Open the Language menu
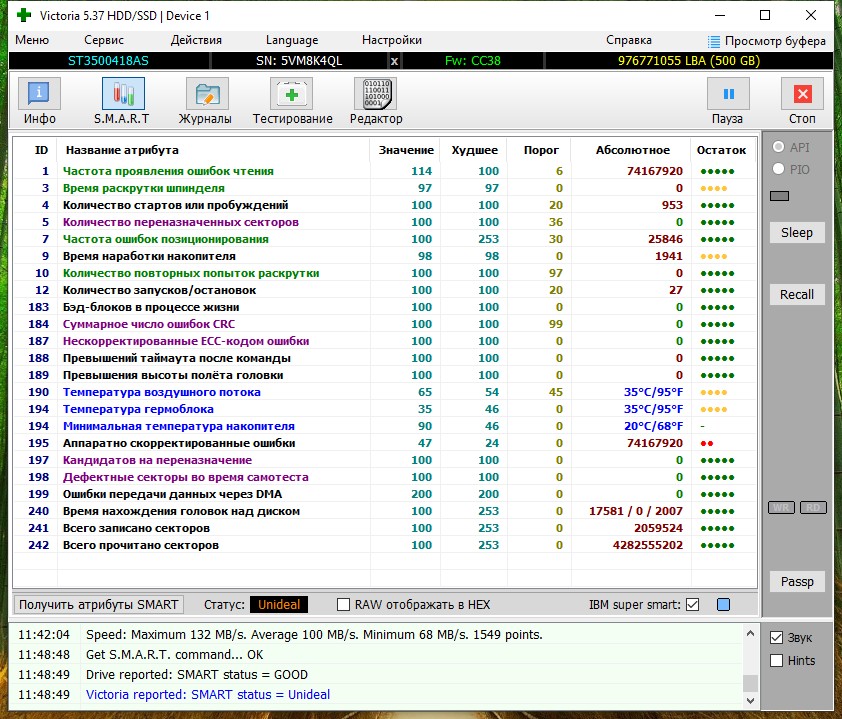The width and height of the screenshot is (842, 719). [x=292, y=40]
